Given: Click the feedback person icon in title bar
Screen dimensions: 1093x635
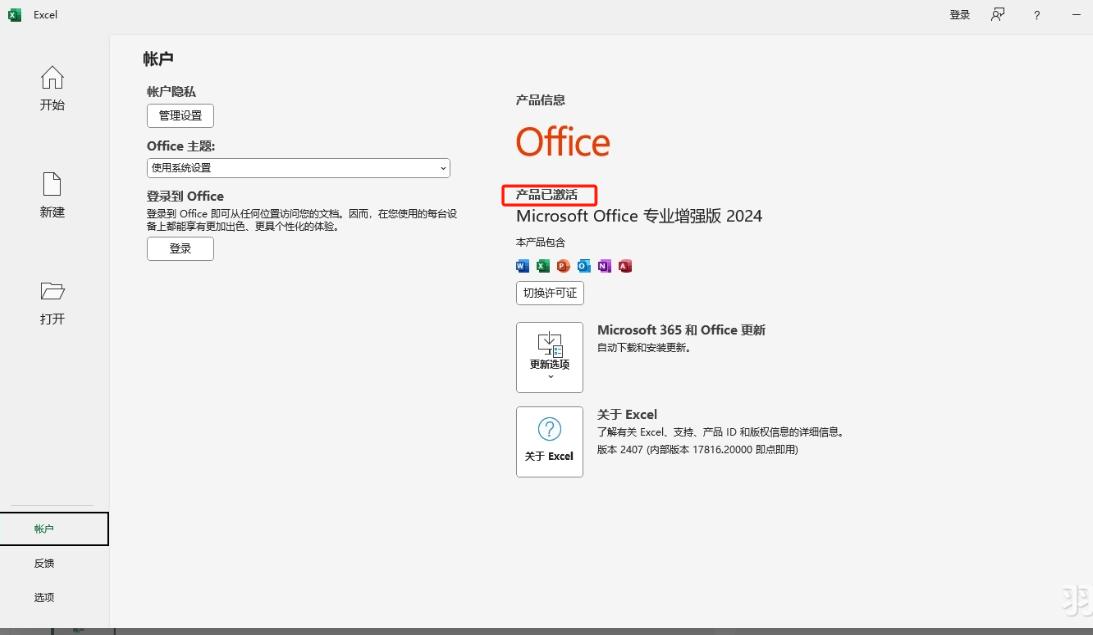Looking at the screenshot, I should [998, 15].
